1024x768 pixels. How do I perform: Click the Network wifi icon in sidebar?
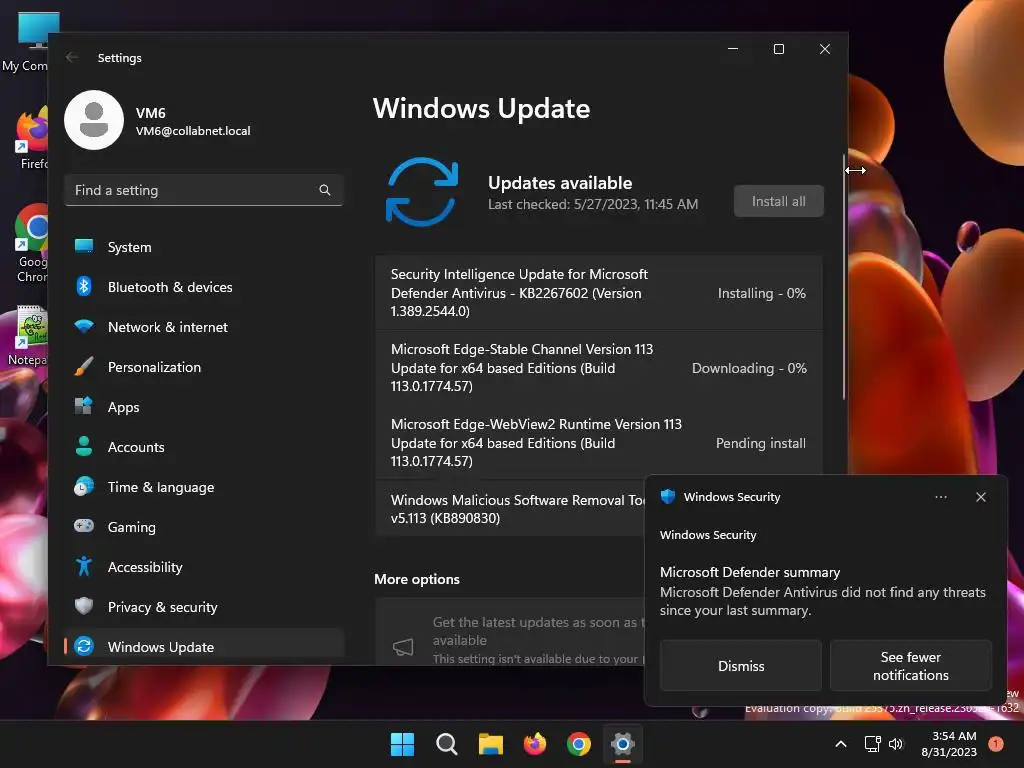tap(84, 326)
